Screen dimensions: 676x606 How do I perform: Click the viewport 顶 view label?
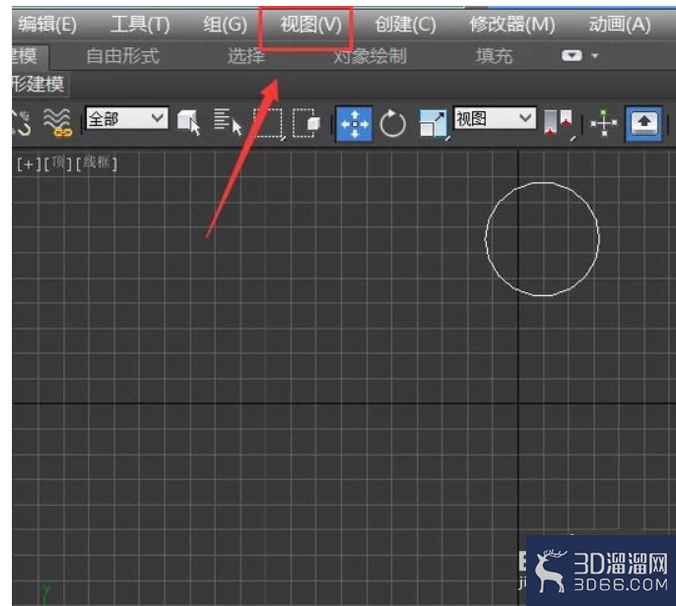58,163
